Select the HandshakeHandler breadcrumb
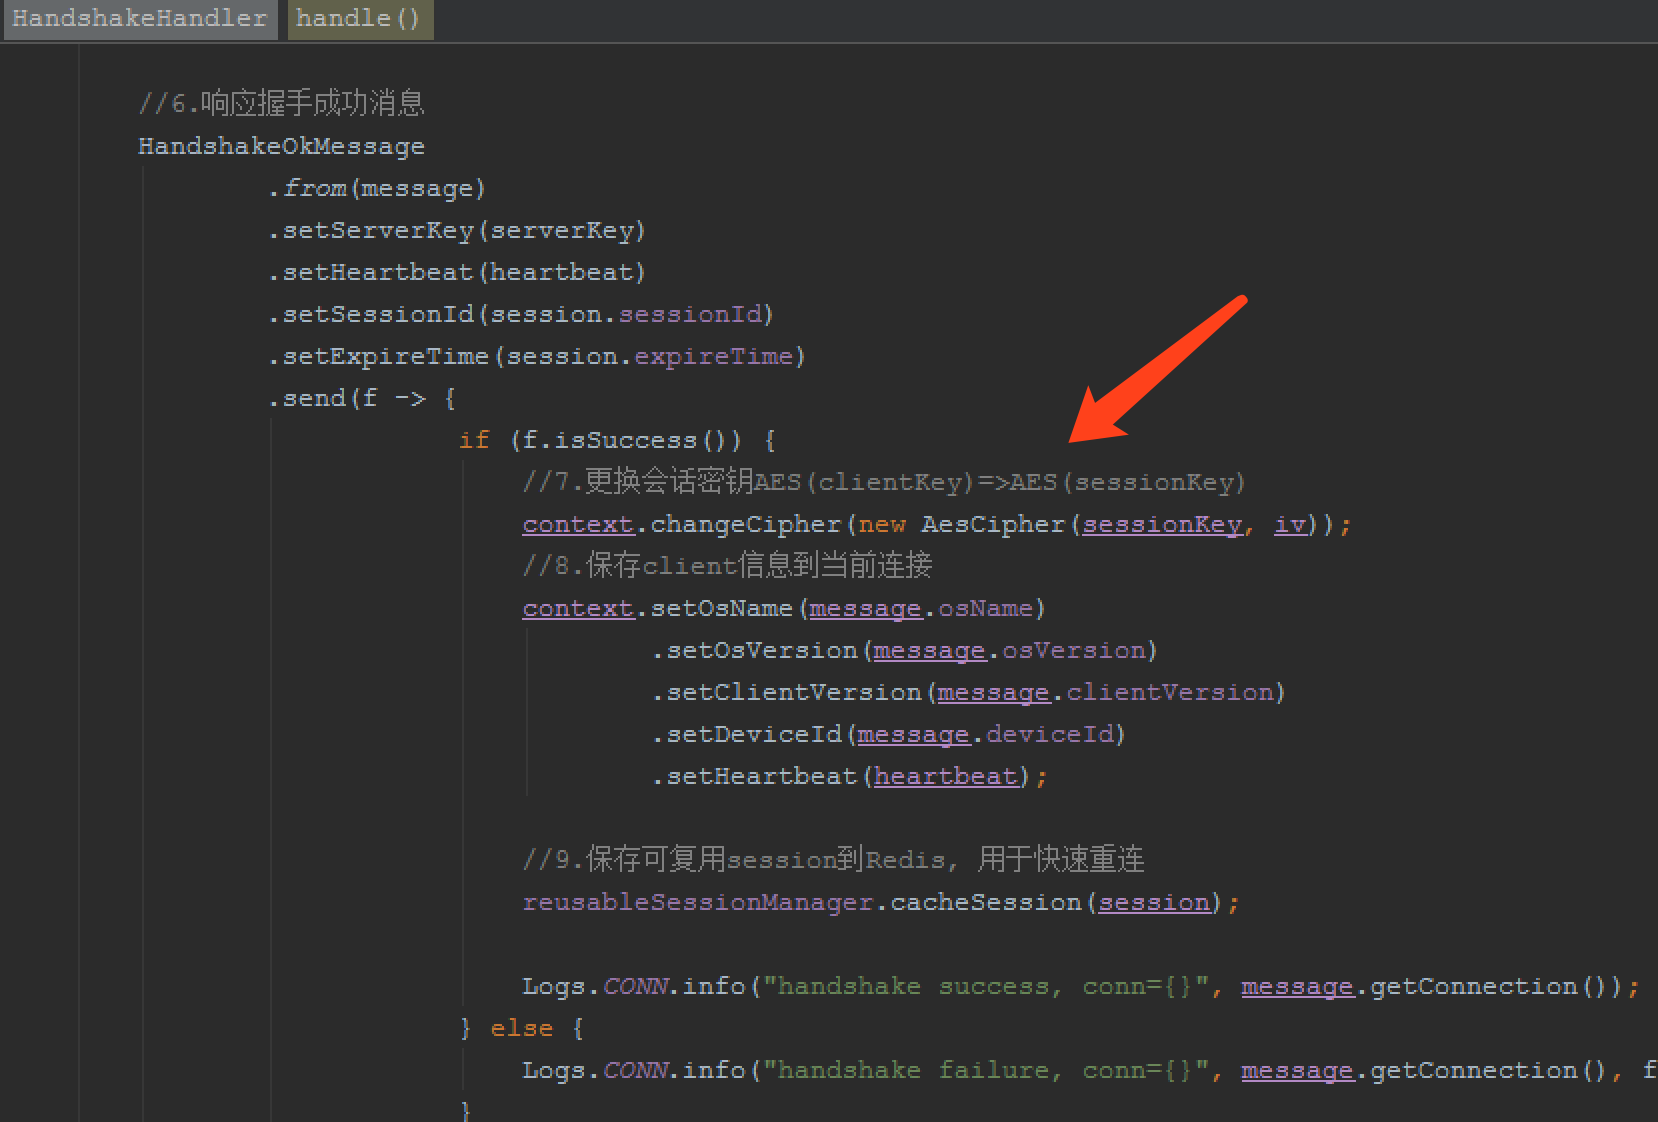Image resolution: width=1658 pixels, height=1122 pixels. (140, 19)
